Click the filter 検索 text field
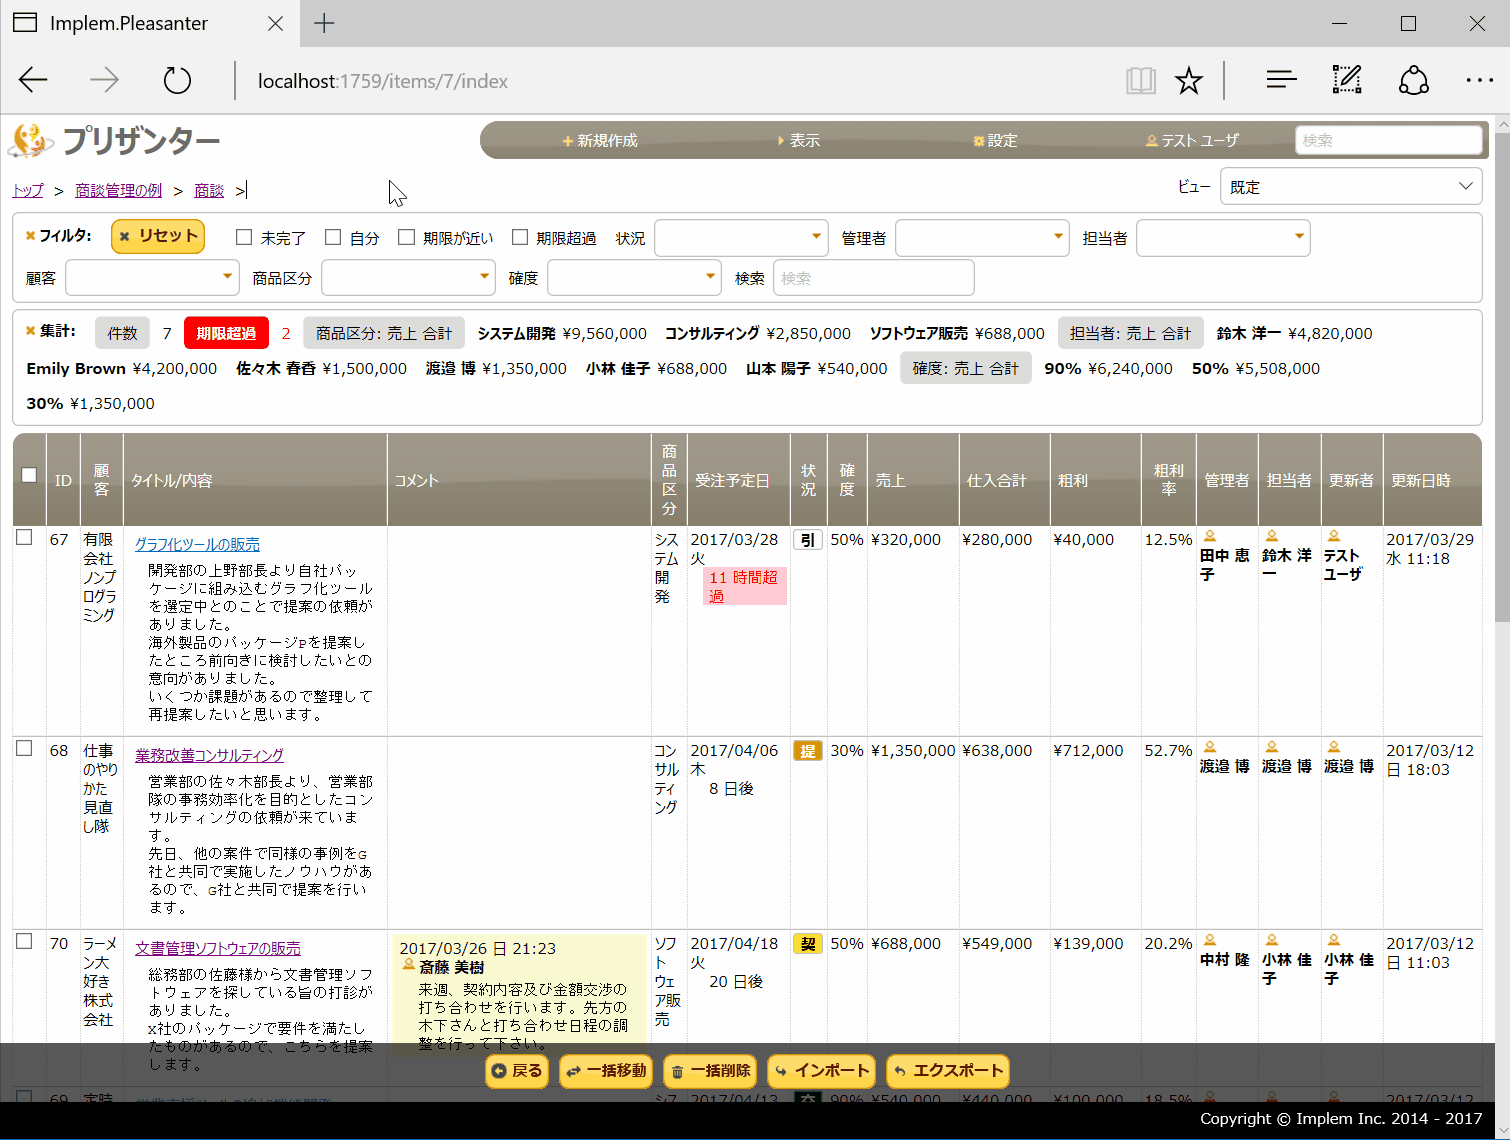The width and height of the screenshot is (1510, 1140). click(873, 277)
